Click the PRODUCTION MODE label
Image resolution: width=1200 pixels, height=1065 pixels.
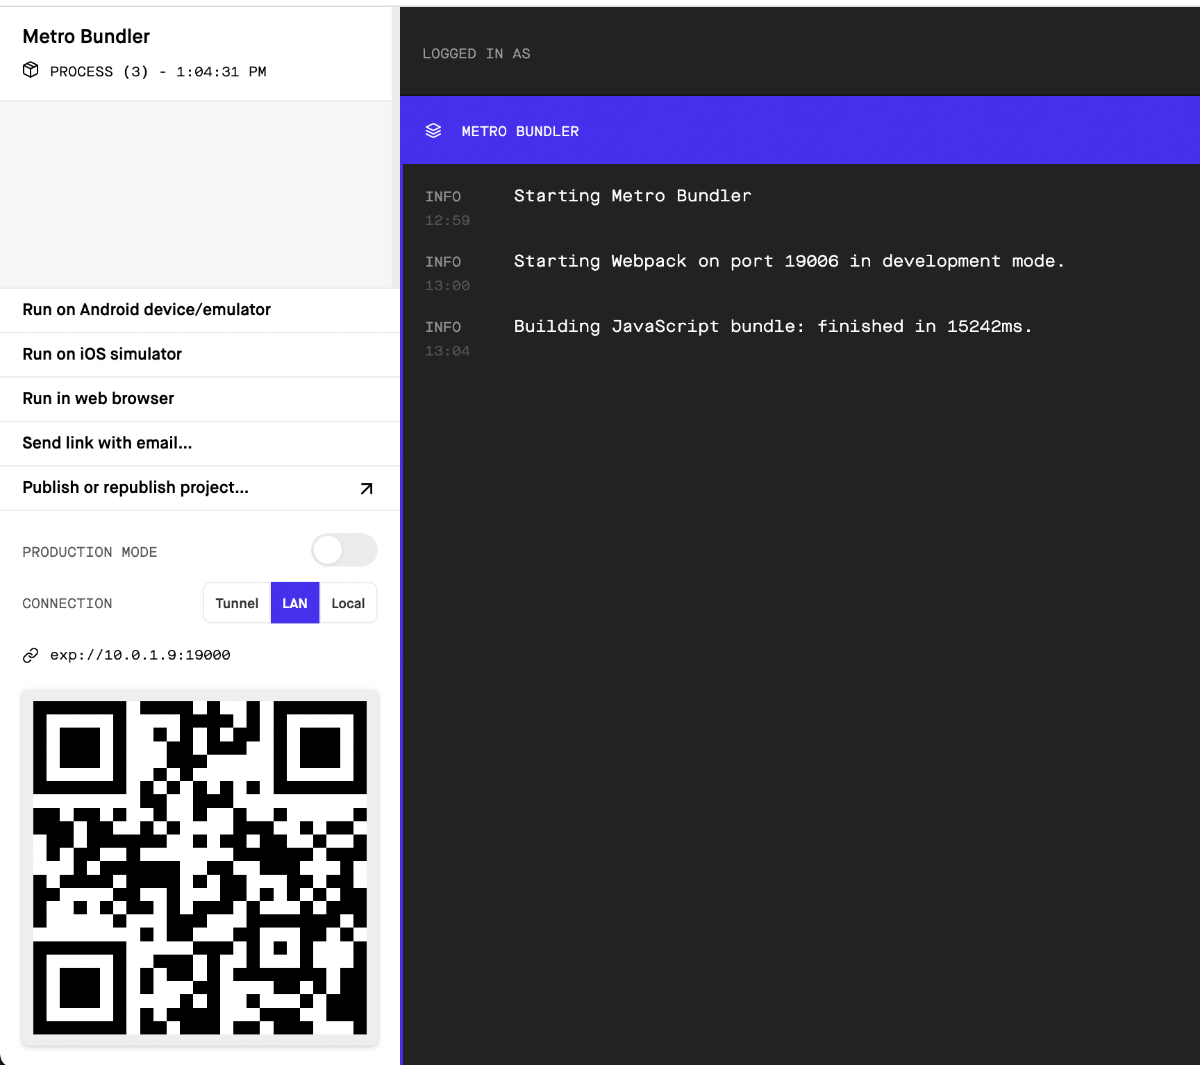tap(90, 552)
